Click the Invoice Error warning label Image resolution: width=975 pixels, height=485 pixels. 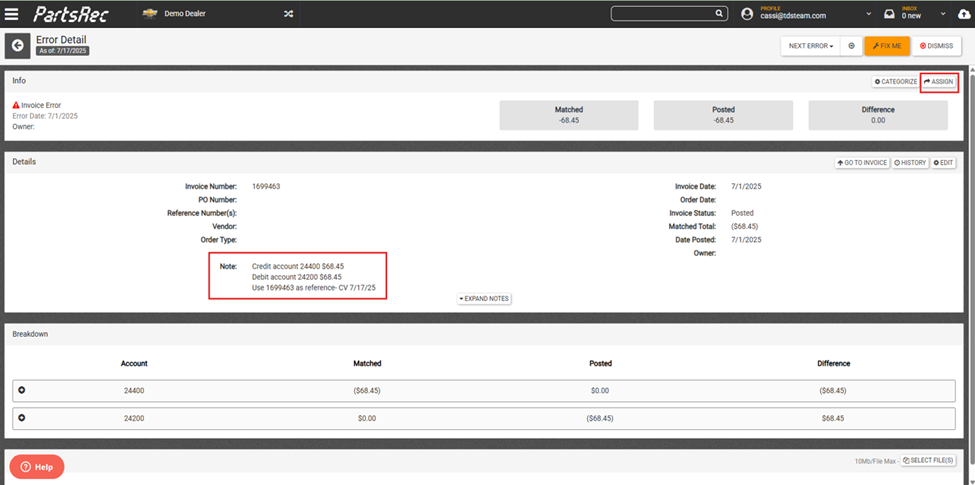tap(37, 106)
